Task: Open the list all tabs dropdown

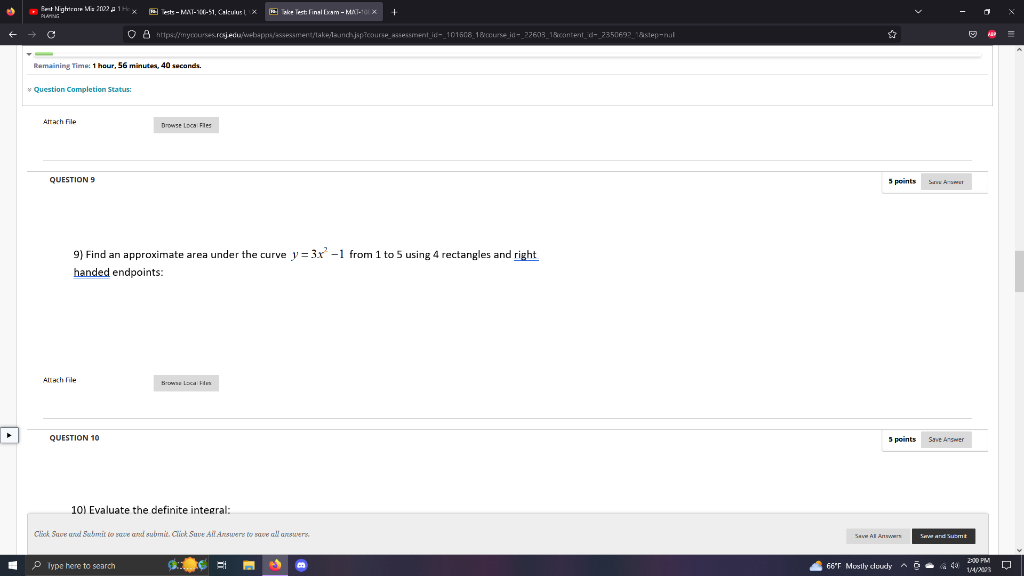Action: [x=918, y=12]
